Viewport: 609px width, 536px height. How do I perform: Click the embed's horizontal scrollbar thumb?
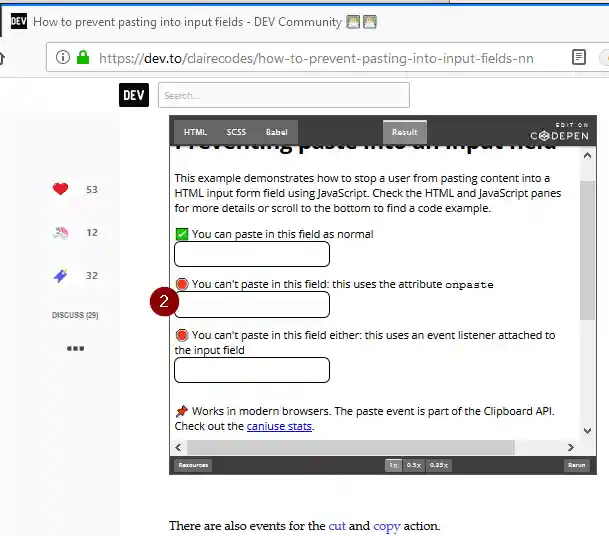(x=351, y=447)
